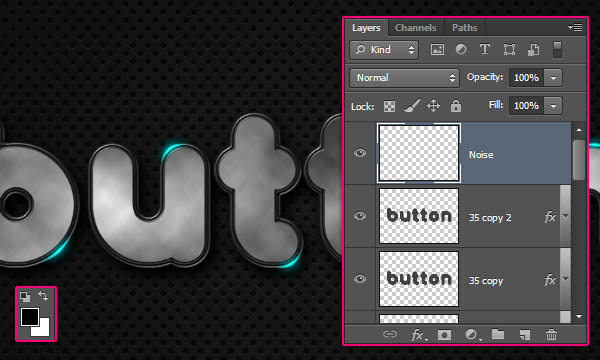Hide the 35 copy 2 layer

(360, 216)
